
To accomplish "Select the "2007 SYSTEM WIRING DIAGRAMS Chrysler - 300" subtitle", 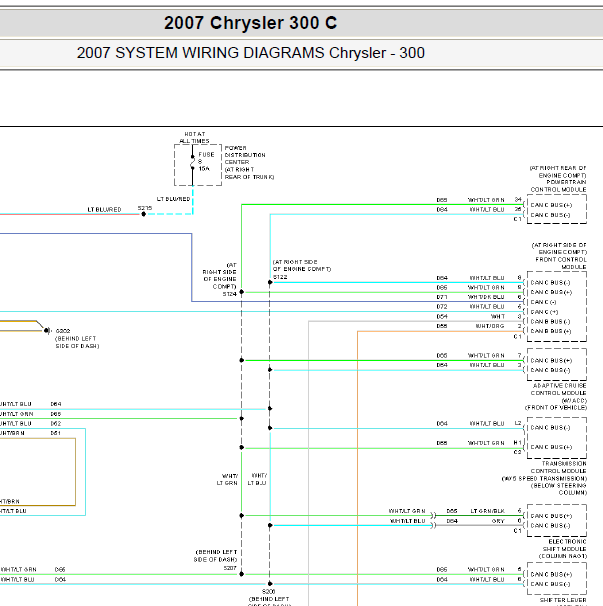I will click(x=250, y=53).
